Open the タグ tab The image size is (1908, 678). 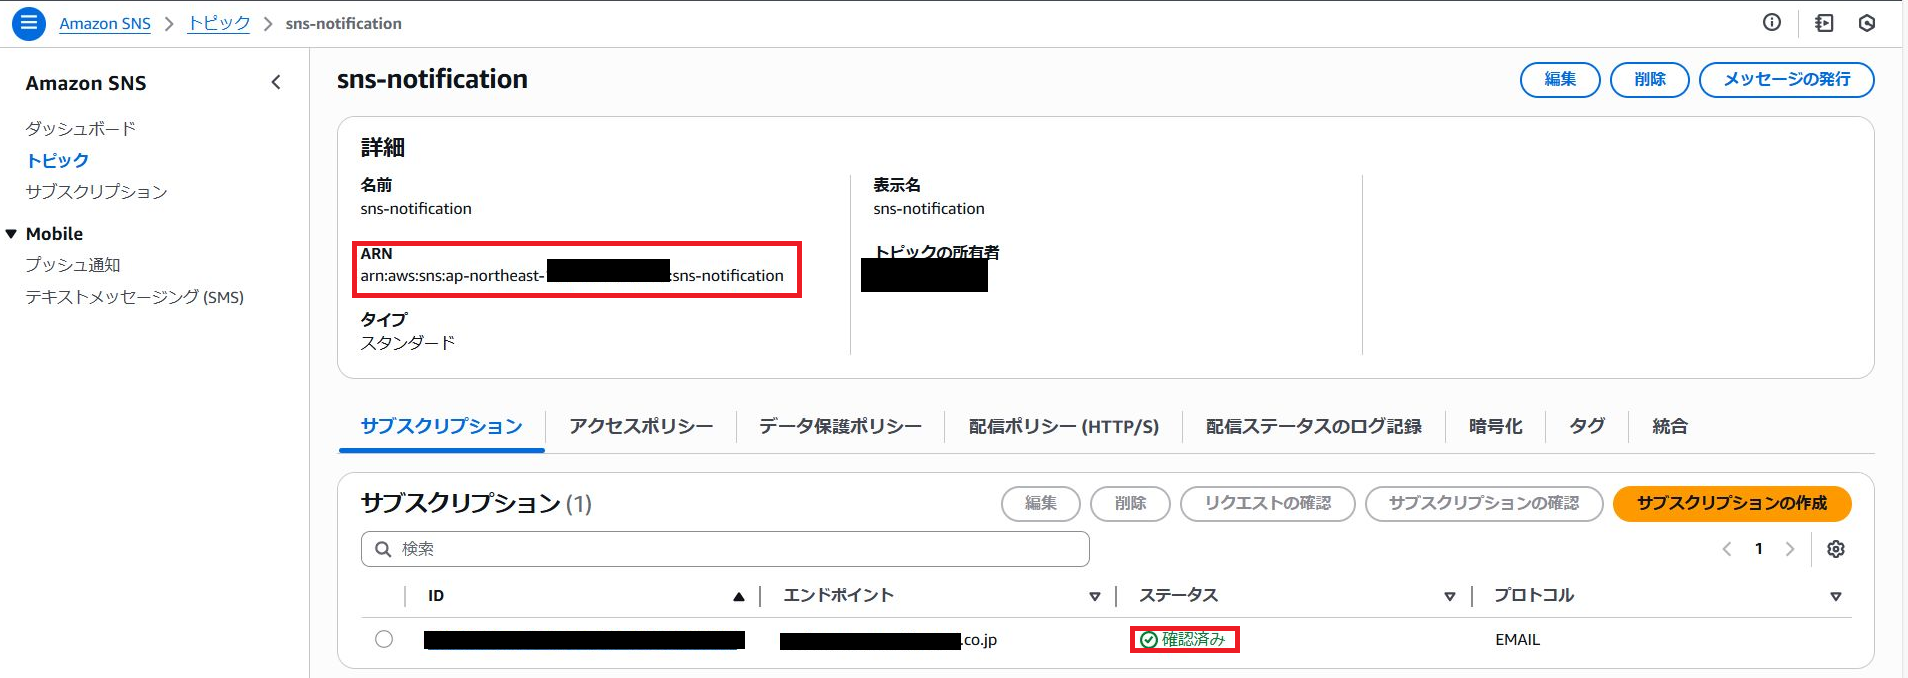1587,427
